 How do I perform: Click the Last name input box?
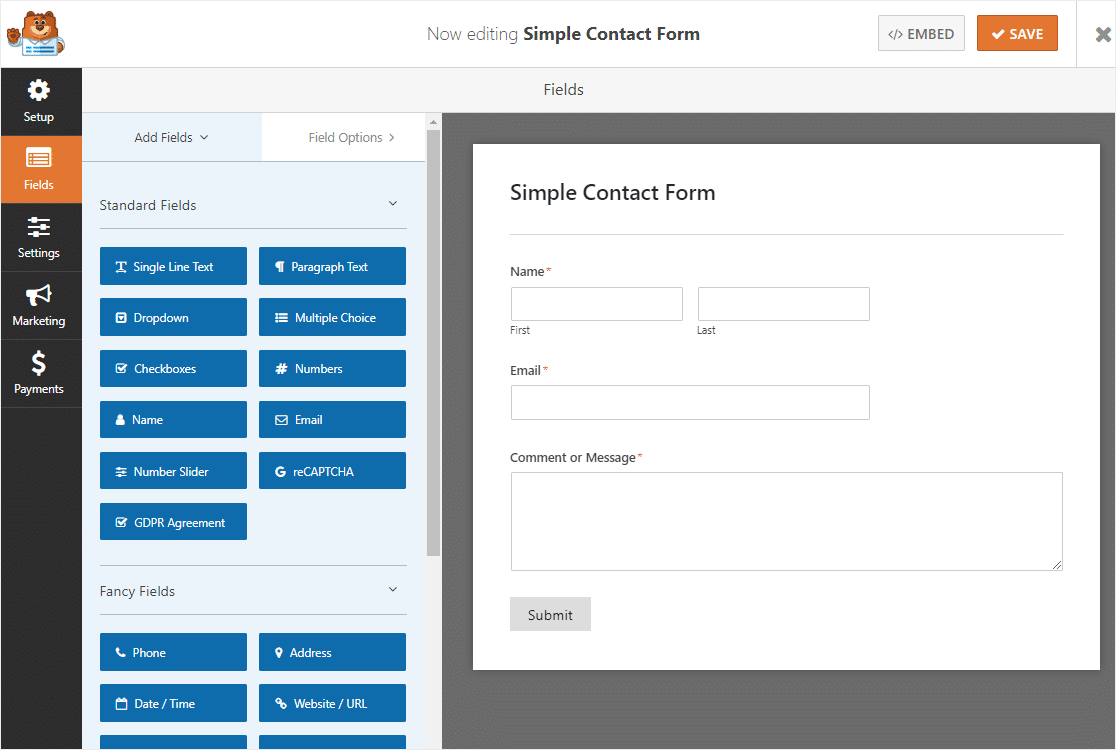(784, 304)
